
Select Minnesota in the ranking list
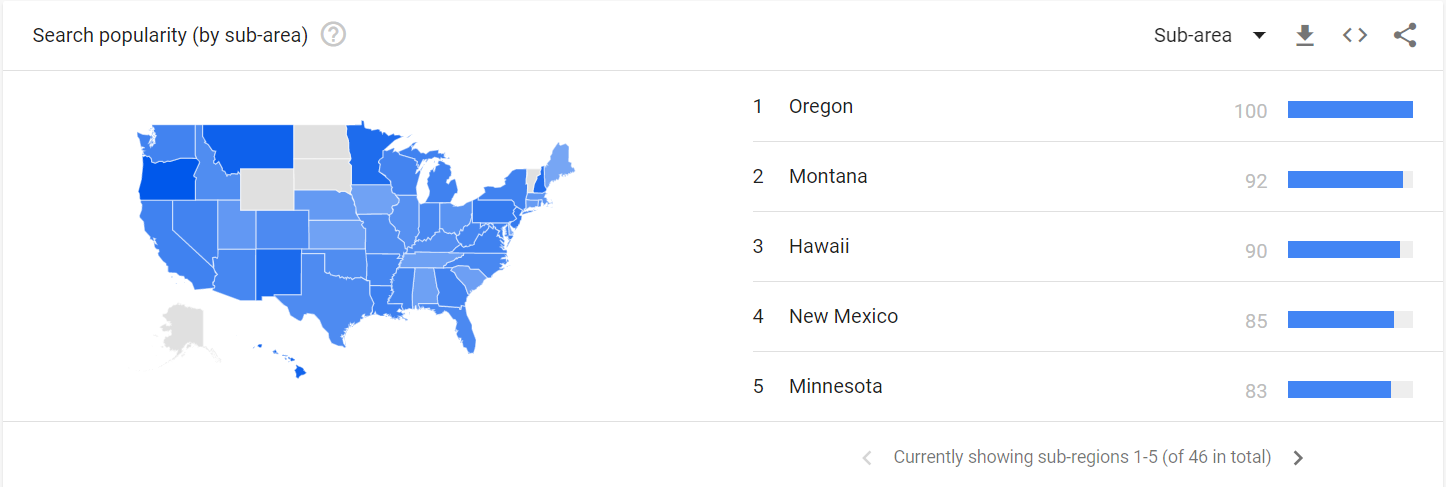click(835, 386)
